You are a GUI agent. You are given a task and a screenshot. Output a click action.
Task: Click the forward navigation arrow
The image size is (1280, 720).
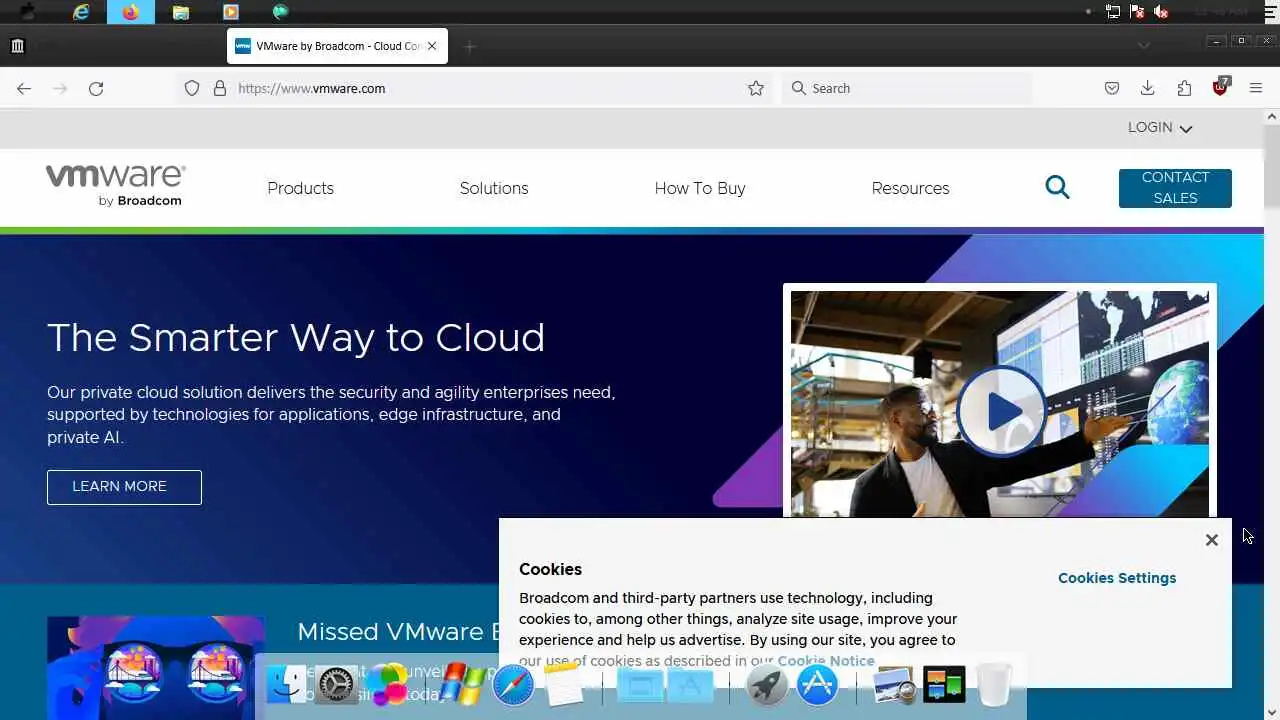coord(60,88)
